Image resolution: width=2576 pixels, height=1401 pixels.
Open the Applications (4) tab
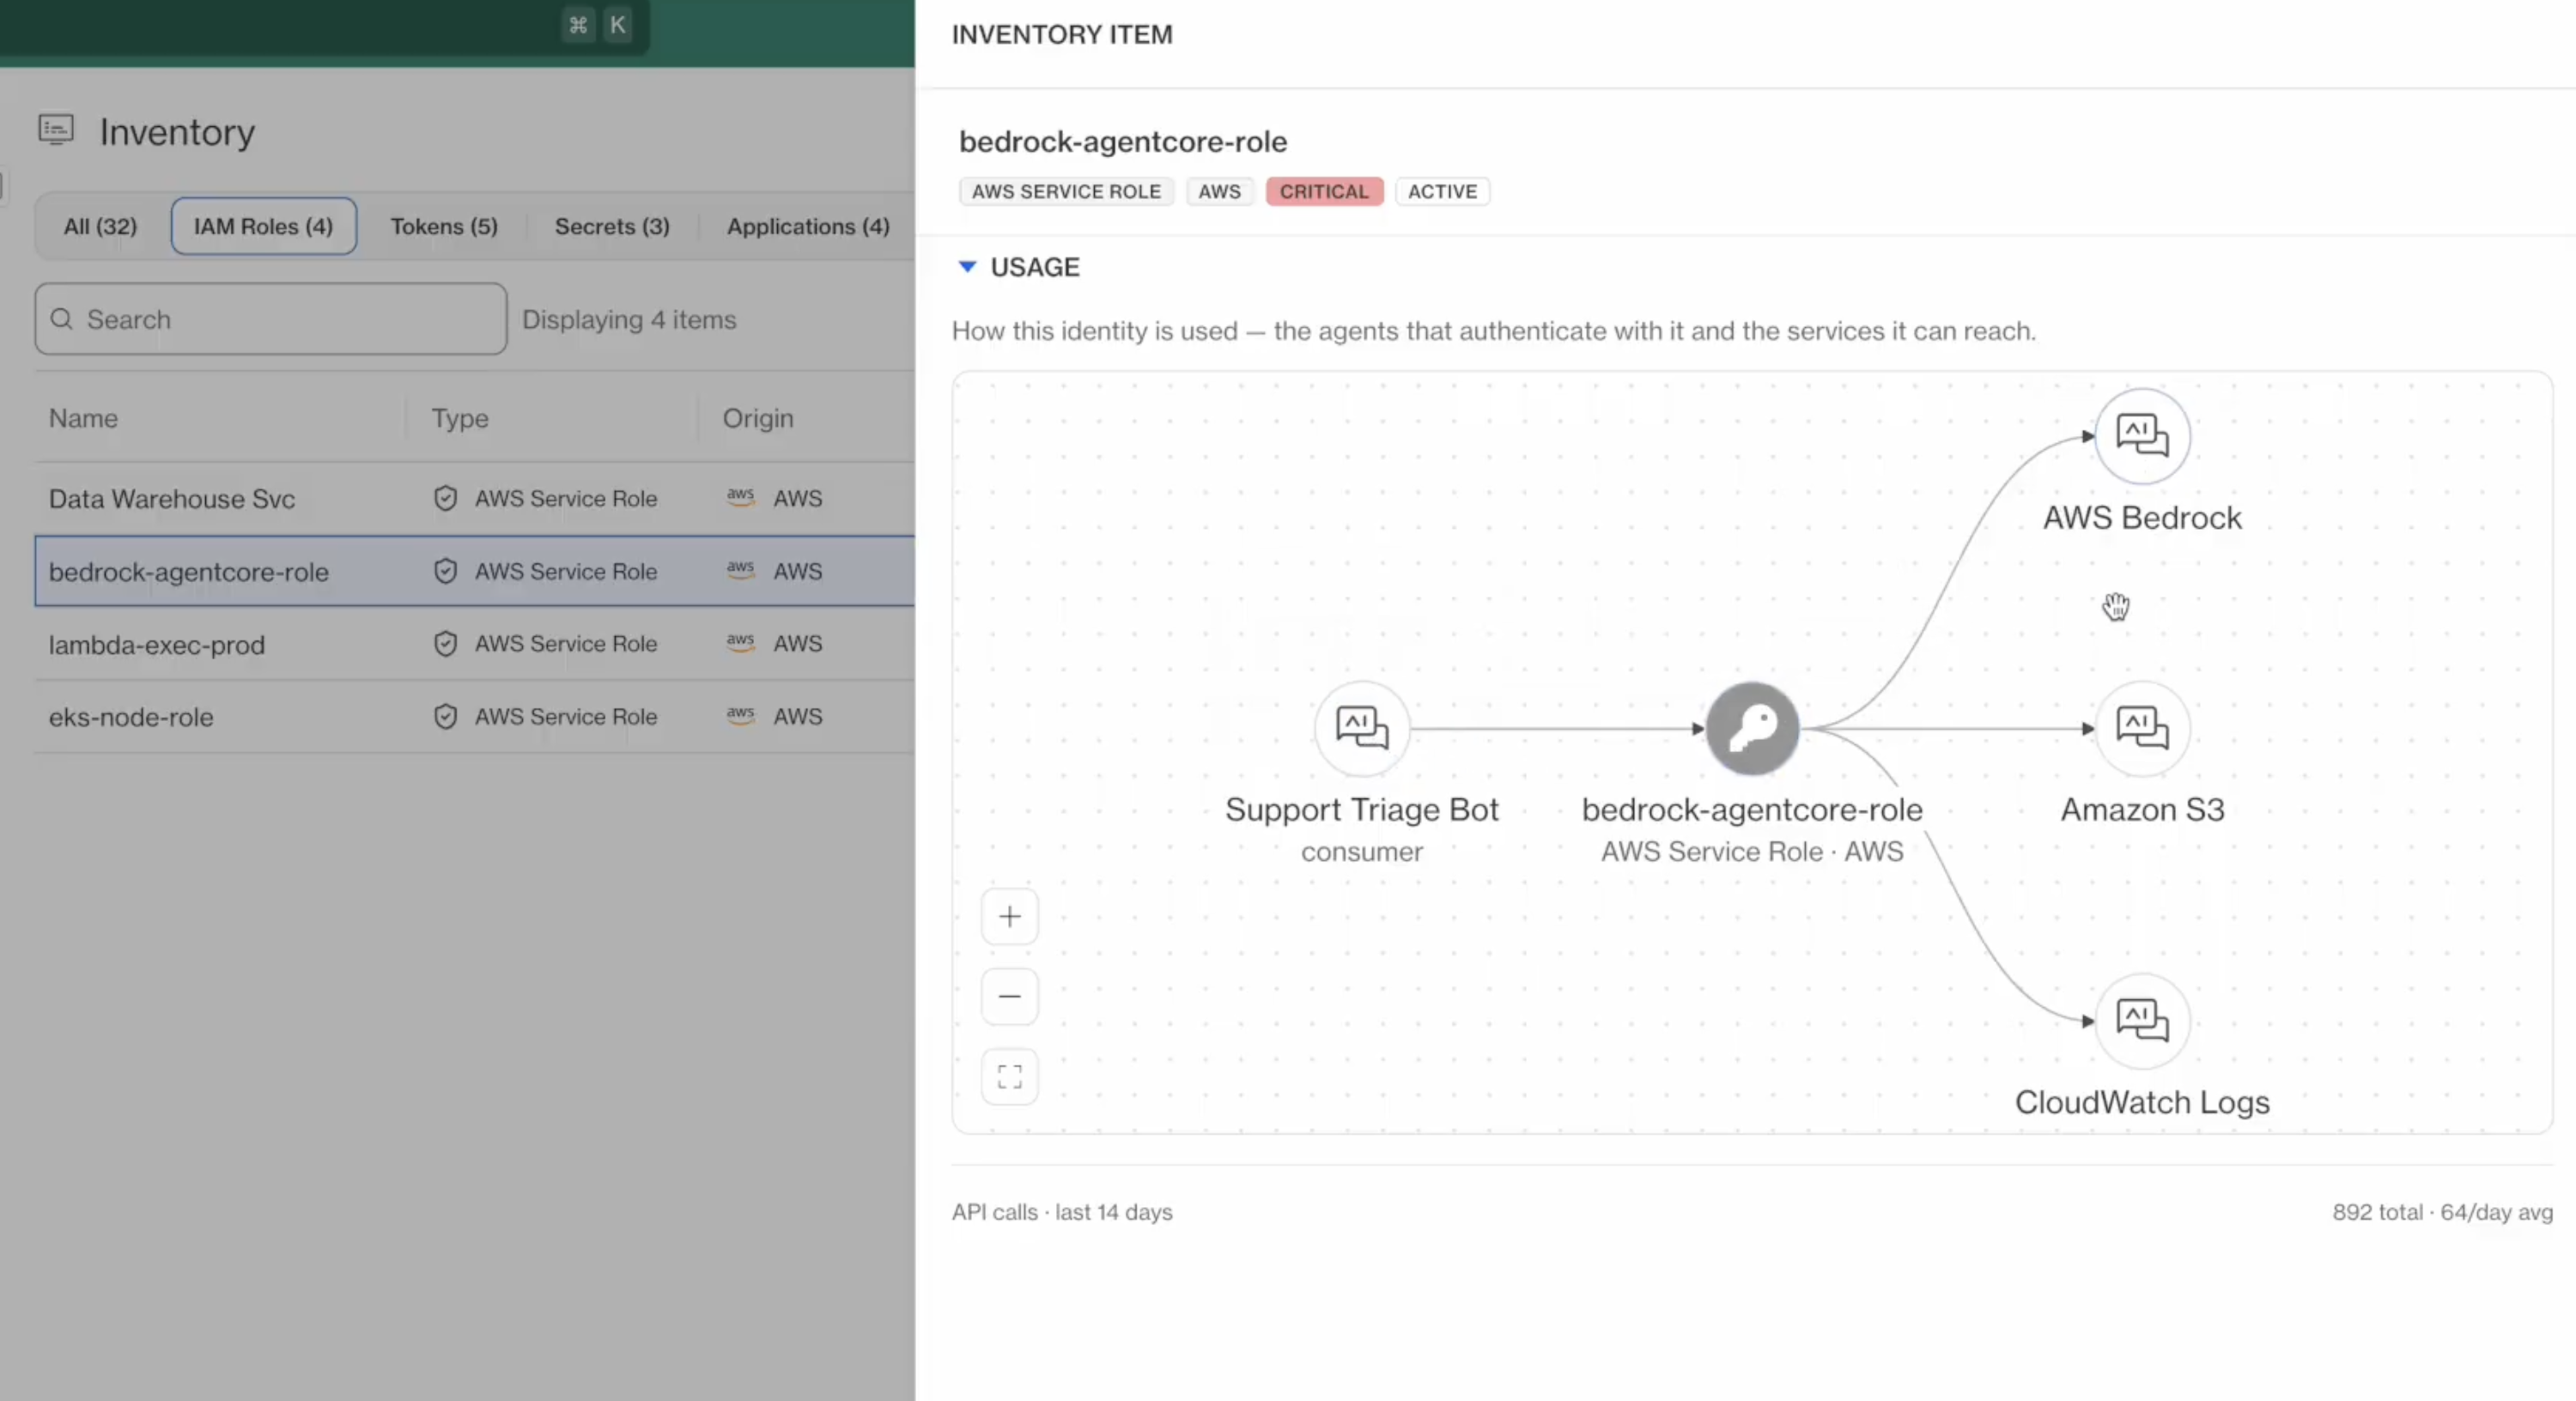[x=808, y=226]
